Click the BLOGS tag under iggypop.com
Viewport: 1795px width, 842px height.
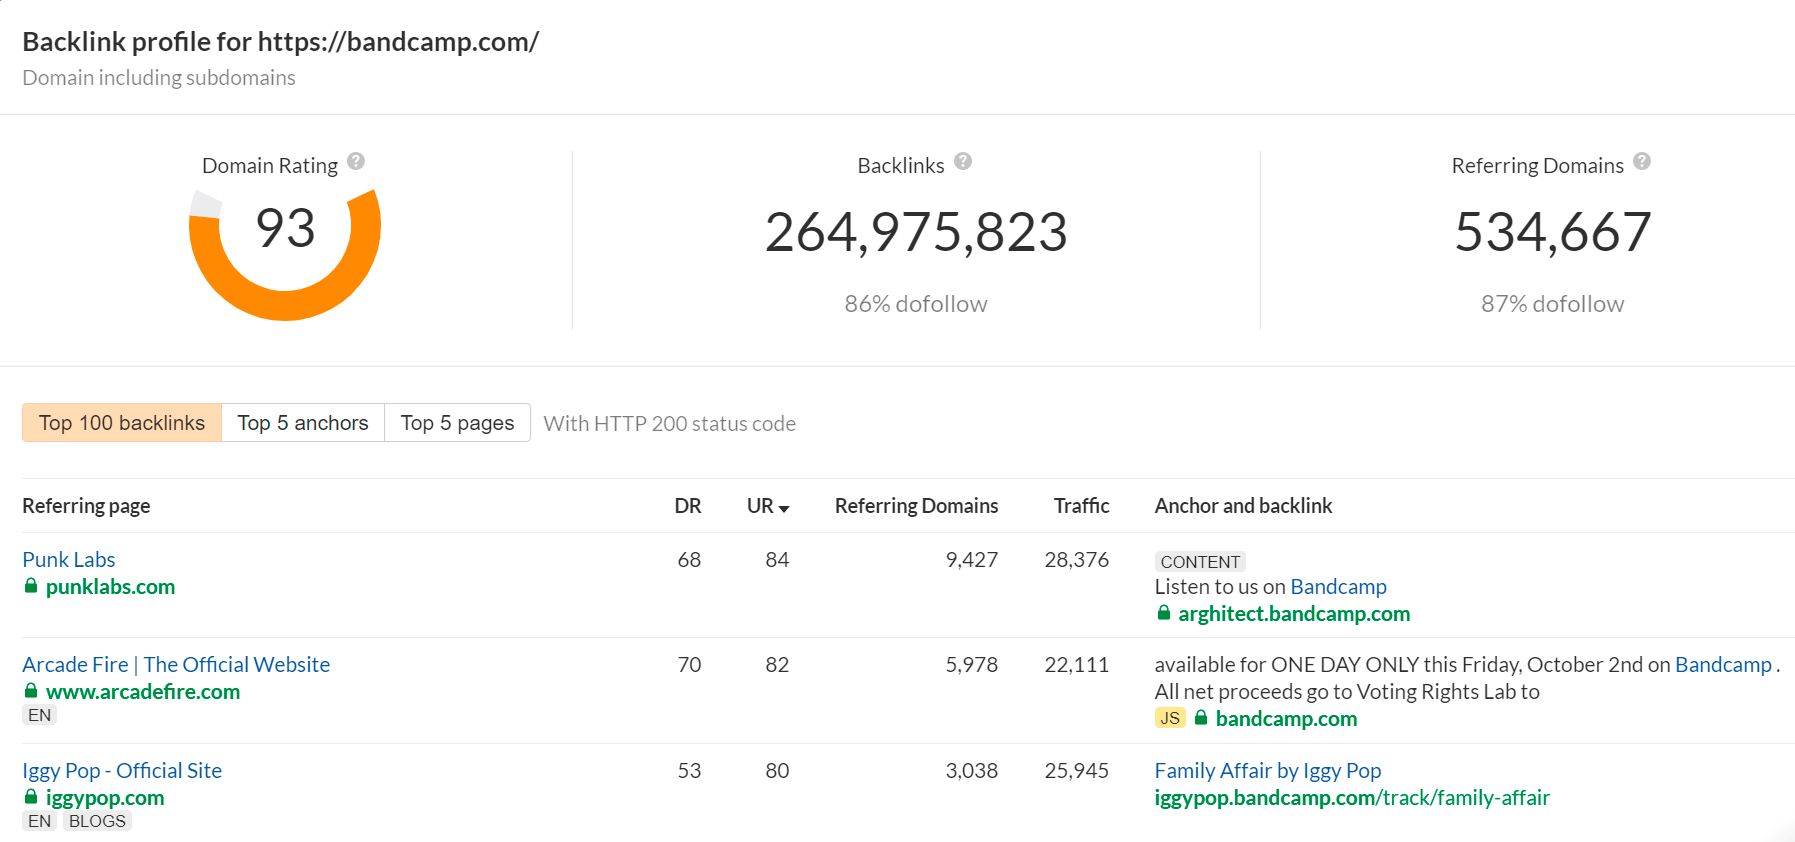click(x=97, y=821)
